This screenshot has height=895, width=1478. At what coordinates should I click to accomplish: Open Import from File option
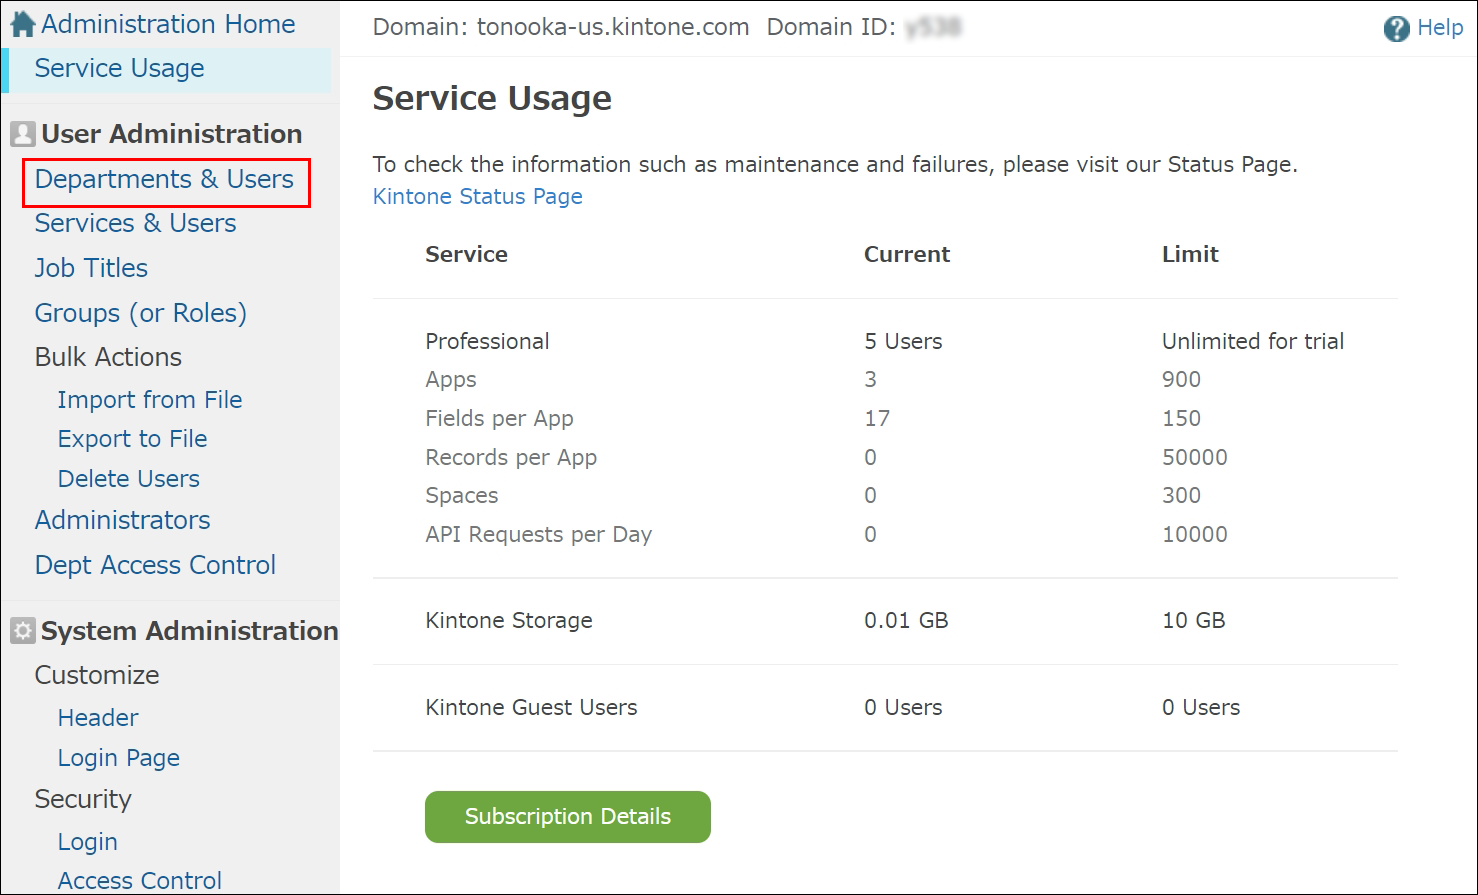(149, 399)
